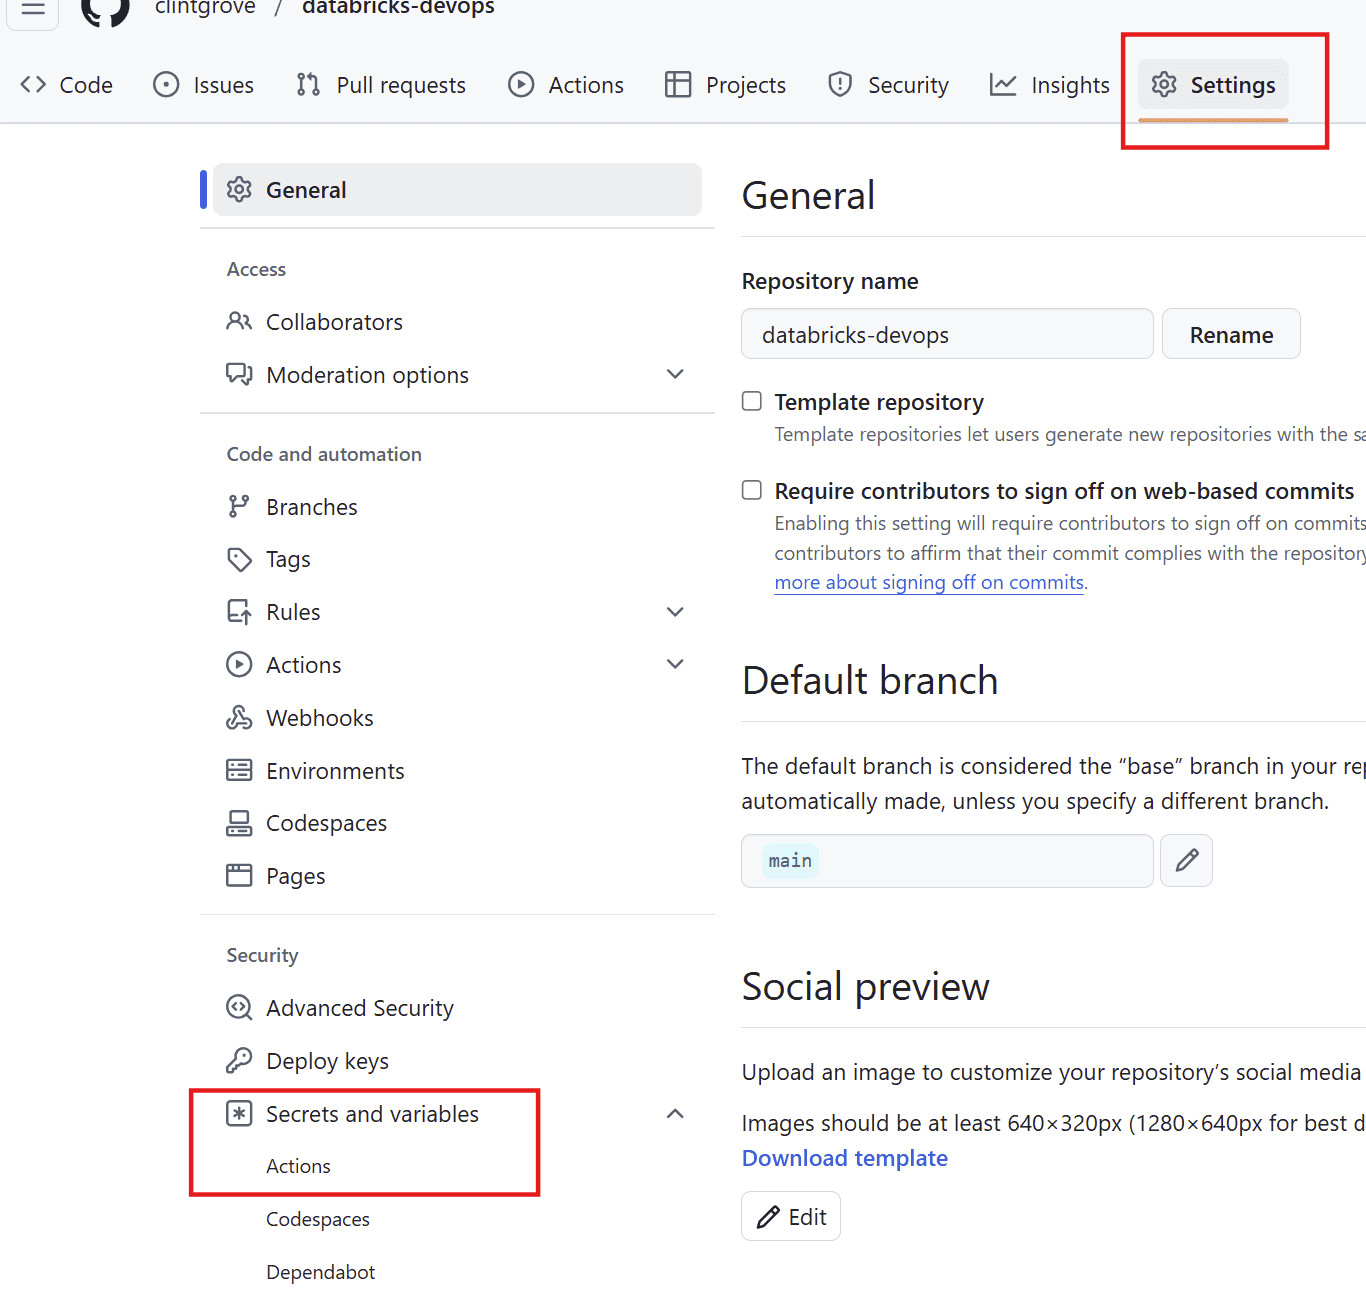Open the Download template link
Viewport: 1366px width, 1303px height.
844,1158
